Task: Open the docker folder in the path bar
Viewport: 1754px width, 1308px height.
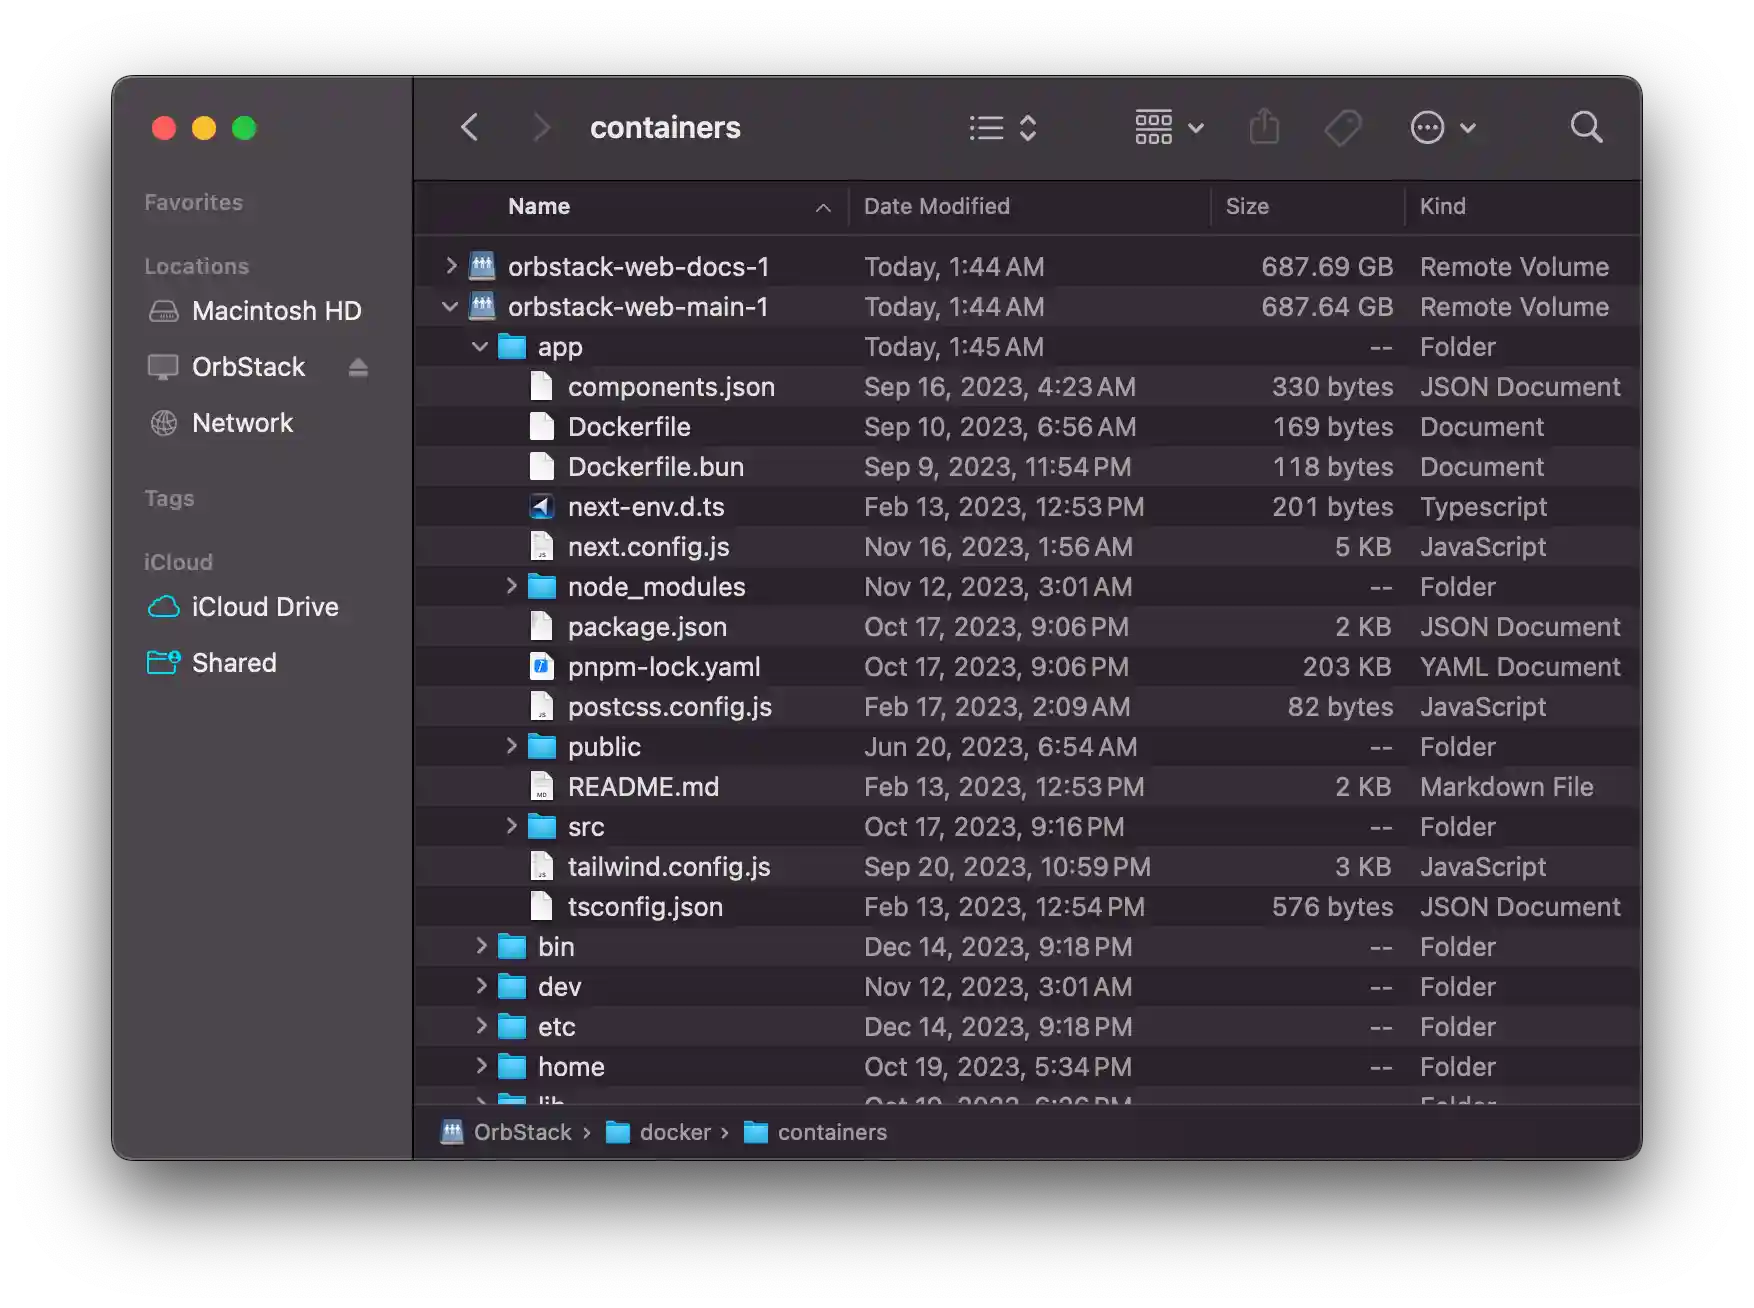Action: point(675,1132)
